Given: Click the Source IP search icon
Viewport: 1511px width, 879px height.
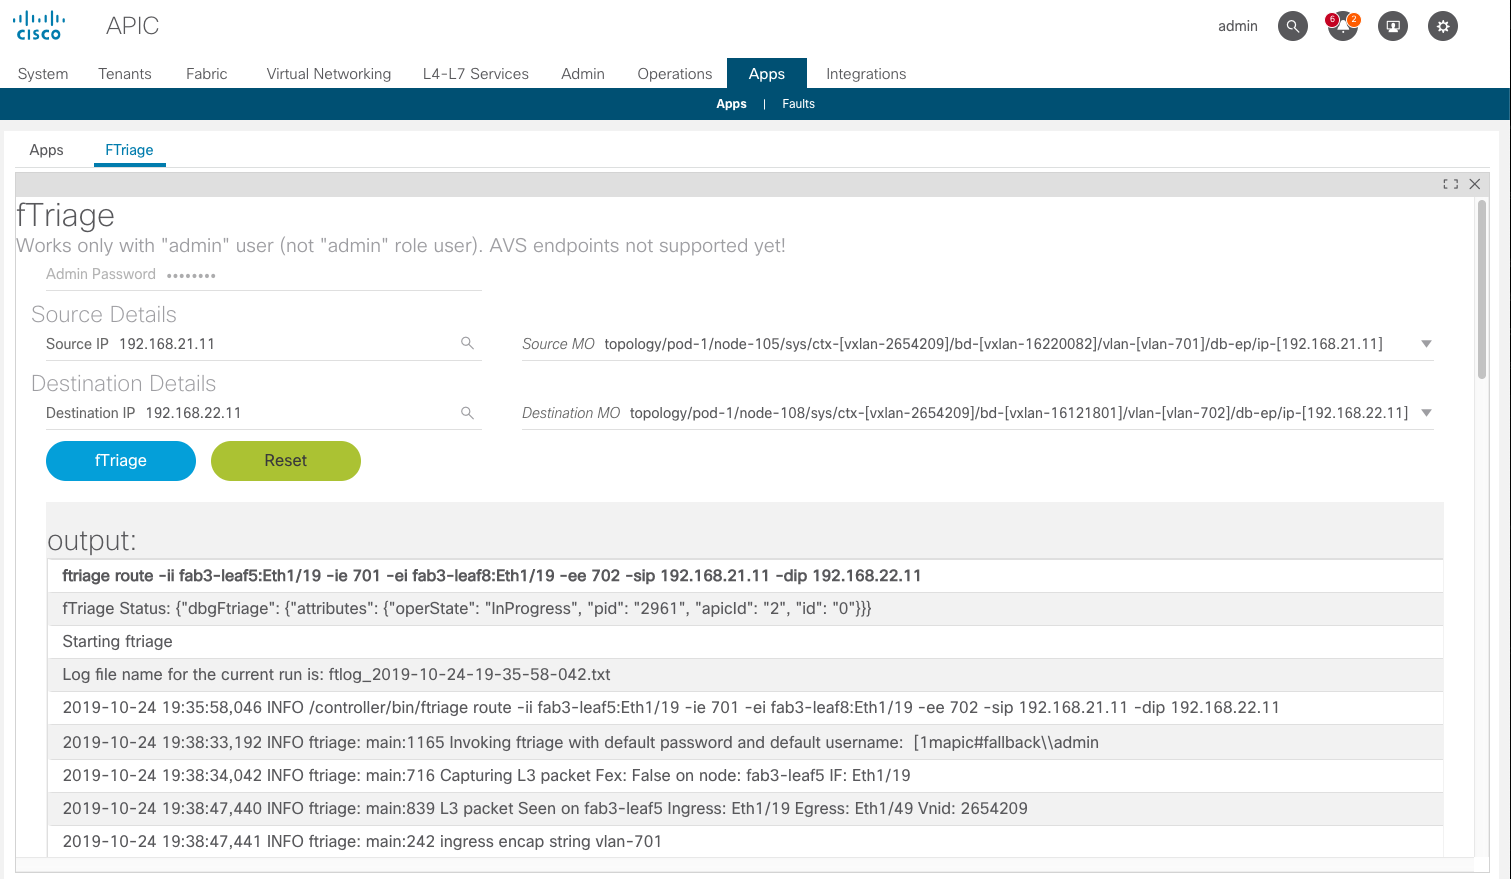Looking at the screenshot, I should [467, 343].
